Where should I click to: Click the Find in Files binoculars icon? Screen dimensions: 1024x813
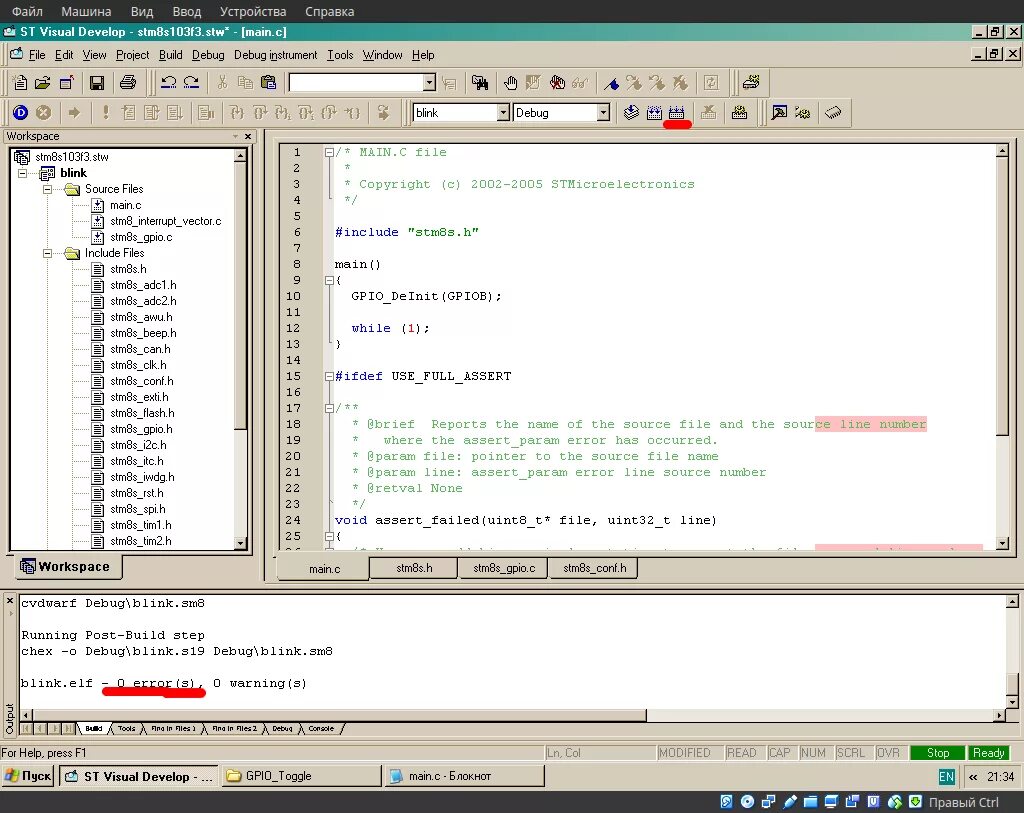(480, 82)
